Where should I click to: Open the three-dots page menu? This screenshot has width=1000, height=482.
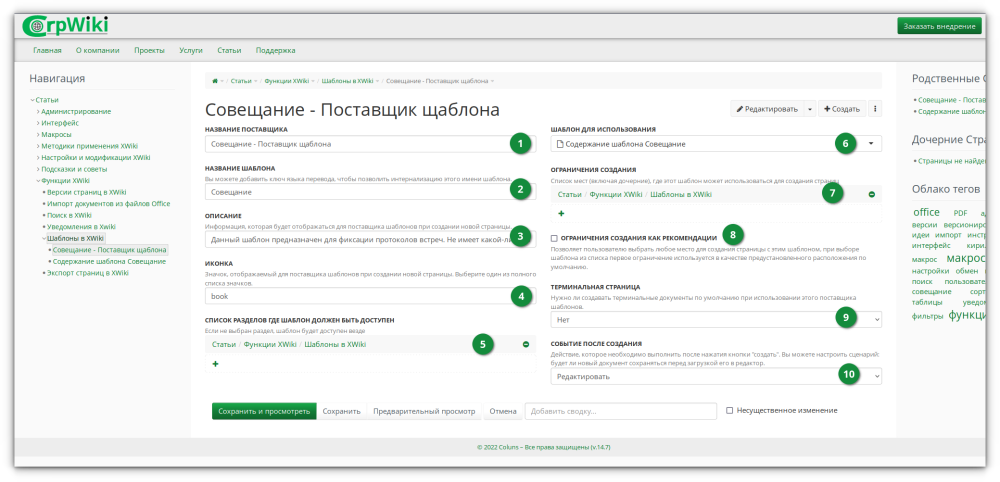pos(875,109)
